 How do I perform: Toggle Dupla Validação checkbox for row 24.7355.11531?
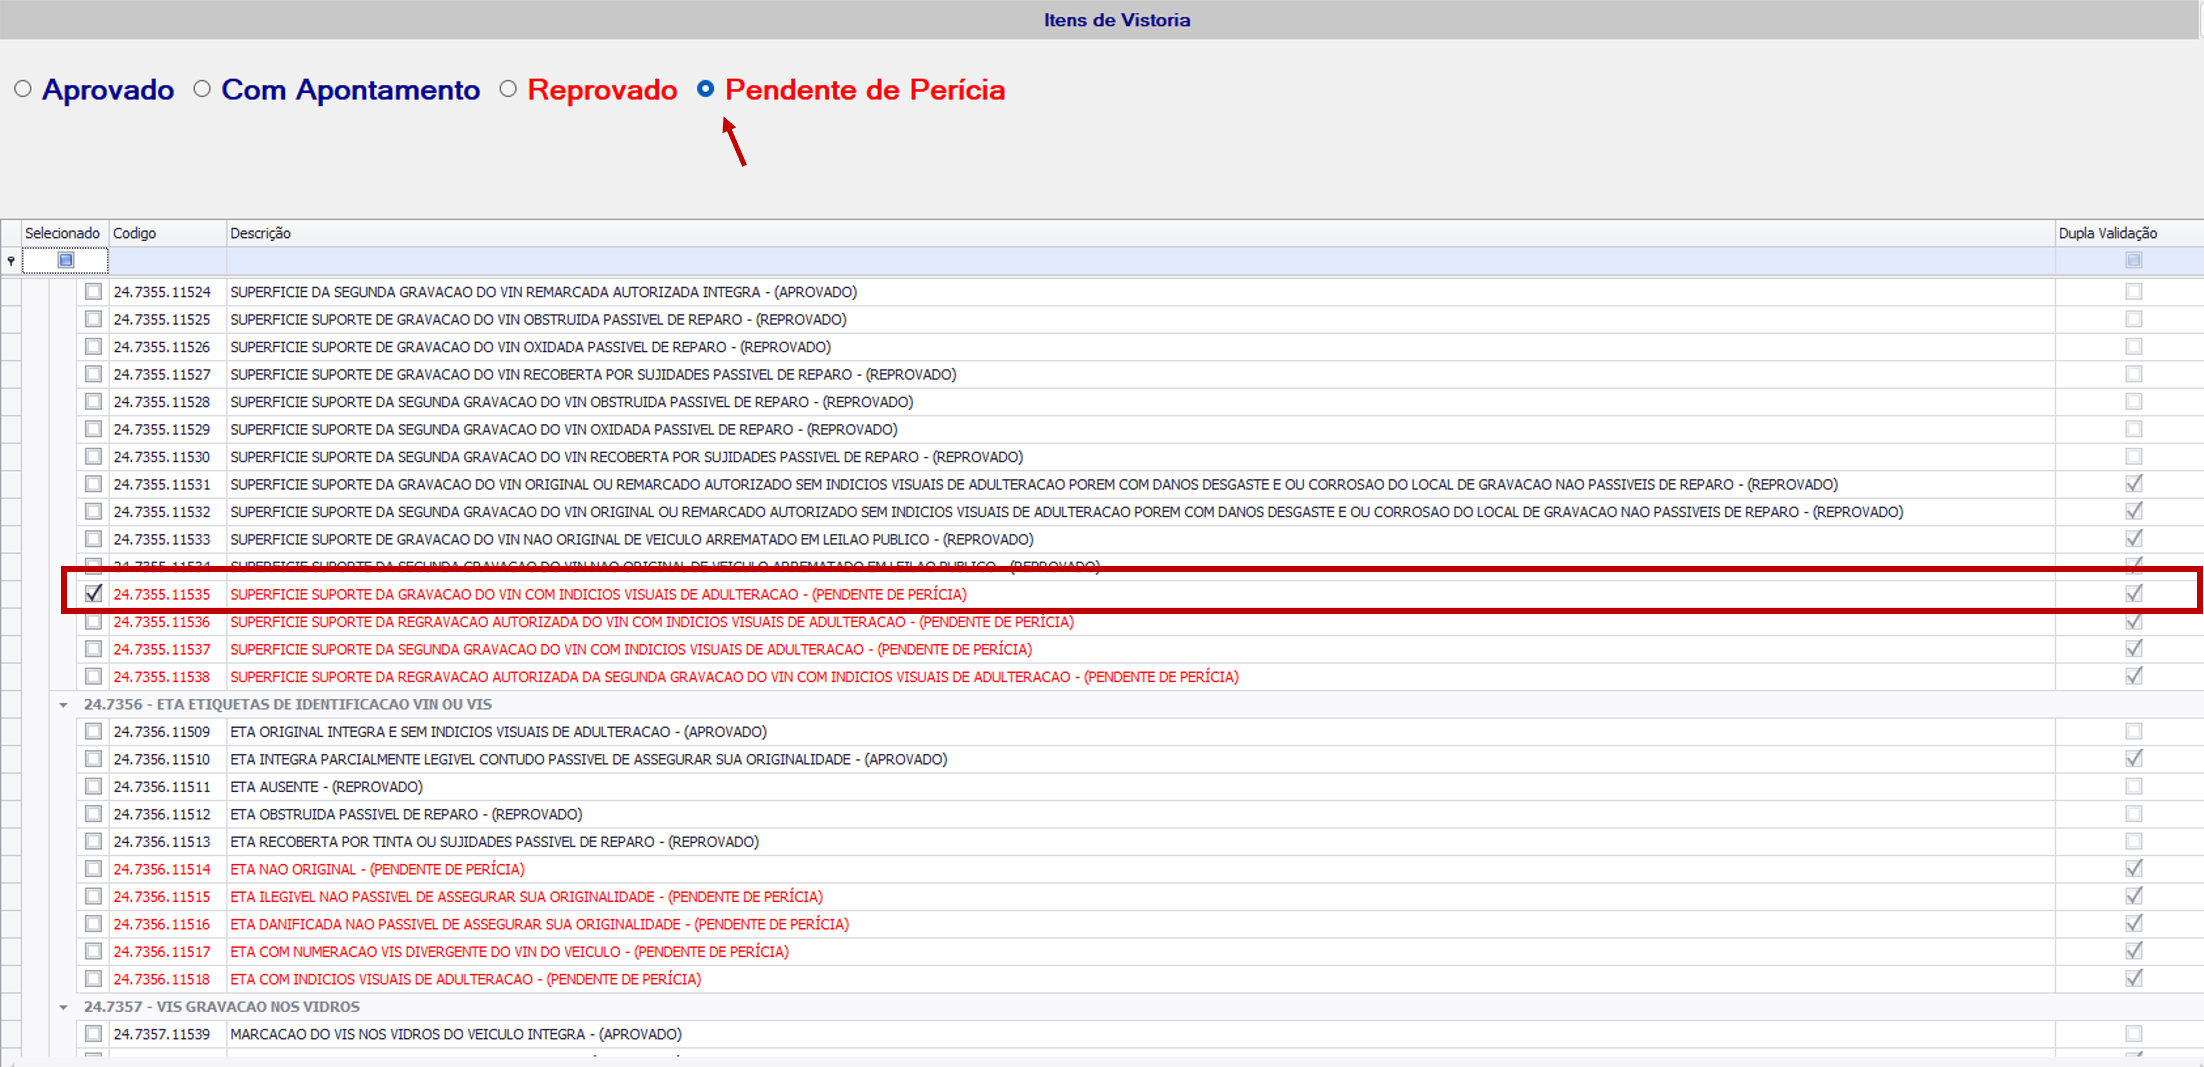coord(2134,484)
